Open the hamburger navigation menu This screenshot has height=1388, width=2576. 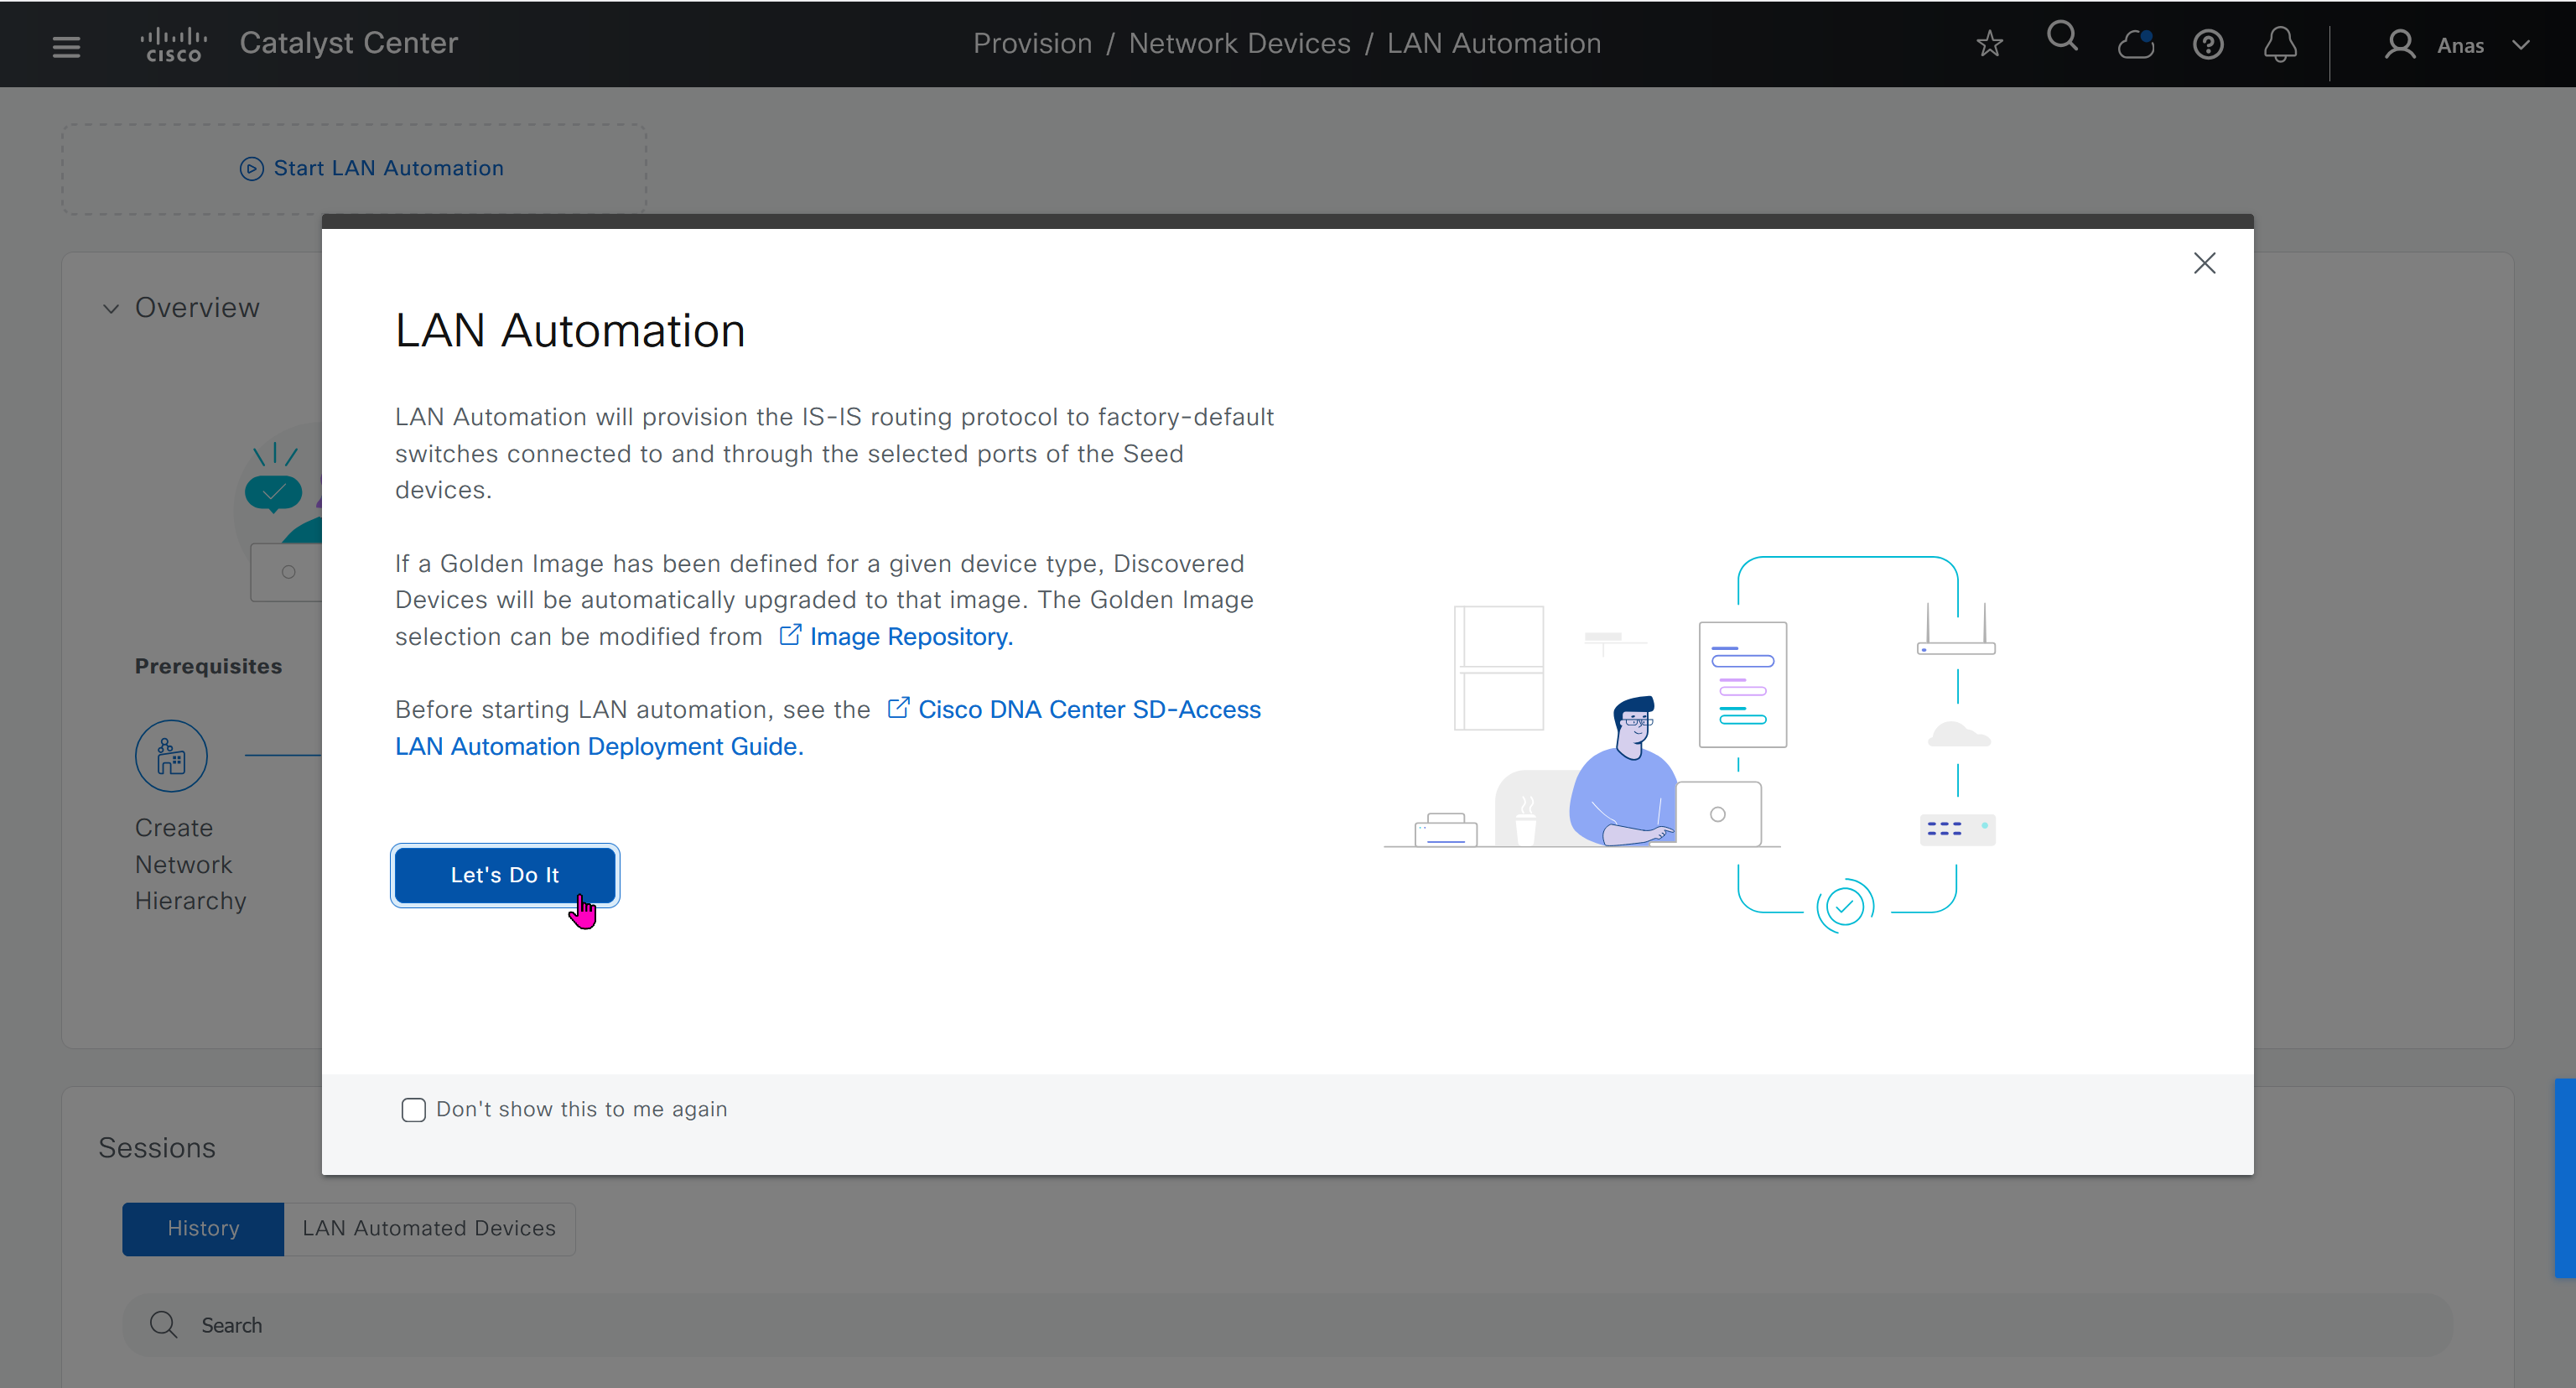(66, 46)
